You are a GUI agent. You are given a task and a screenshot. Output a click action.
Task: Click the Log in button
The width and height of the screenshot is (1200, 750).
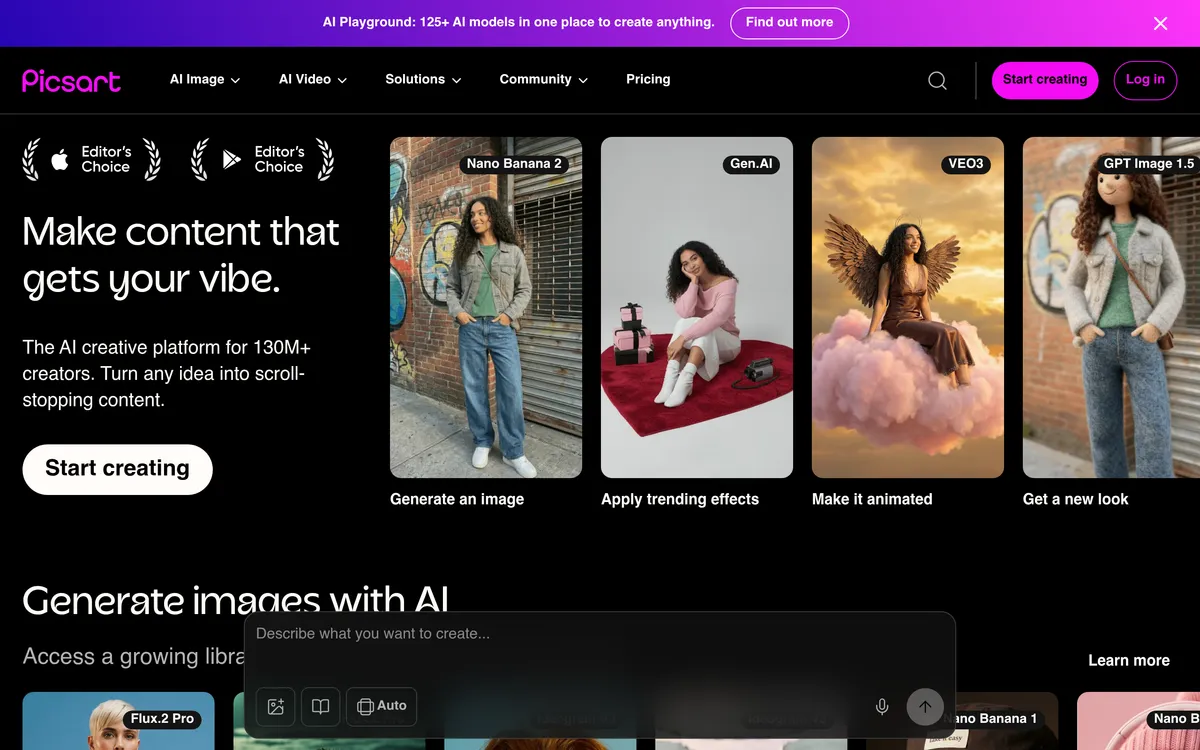coord(1145,80)
